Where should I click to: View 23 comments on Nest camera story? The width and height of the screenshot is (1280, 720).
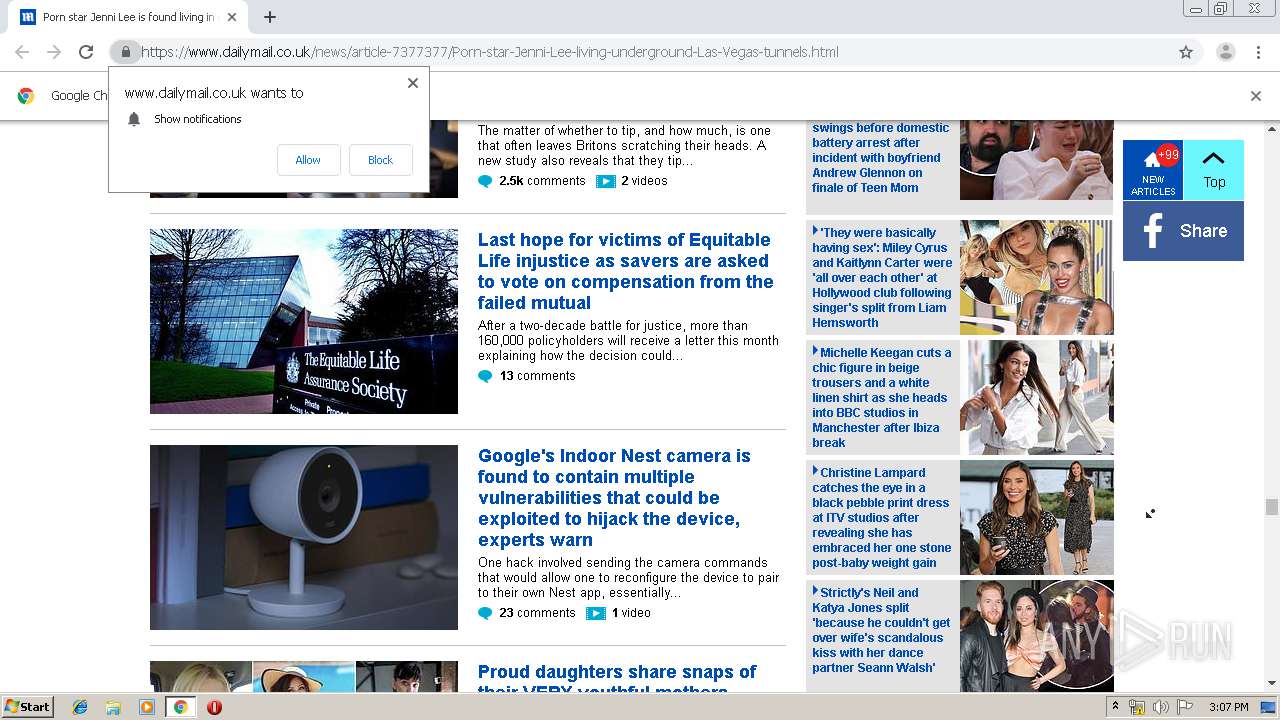(x=527, y=613)
